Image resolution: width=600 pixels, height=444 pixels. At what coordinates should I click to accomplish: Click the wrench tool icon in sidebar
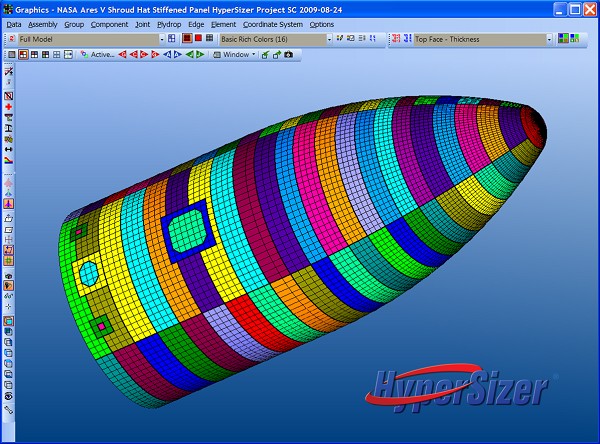tap(8, 410)
